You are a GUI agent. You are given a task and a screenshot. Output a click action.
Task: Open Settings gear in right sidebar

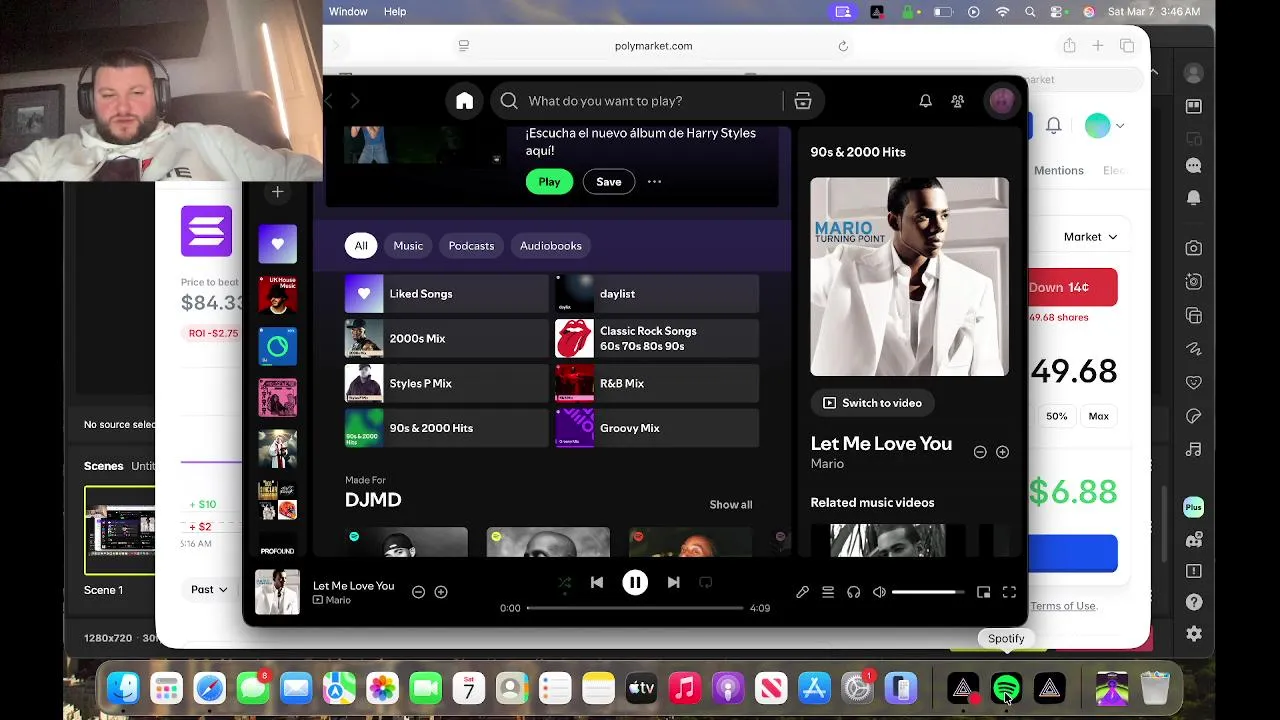click(x=1193, y=634)
